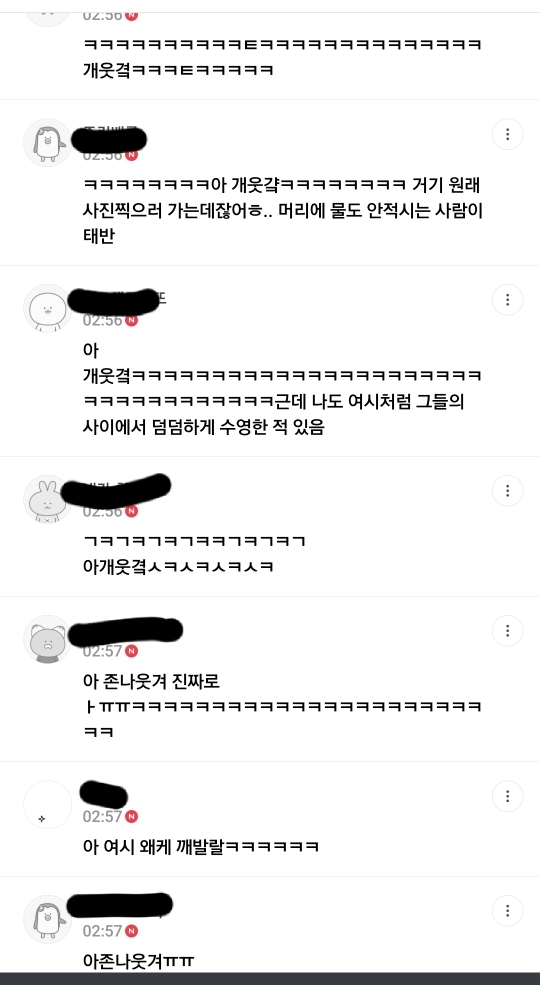View profile of the rabbit avatar commenter
540x985 pixels.
[x=48, y=499]
